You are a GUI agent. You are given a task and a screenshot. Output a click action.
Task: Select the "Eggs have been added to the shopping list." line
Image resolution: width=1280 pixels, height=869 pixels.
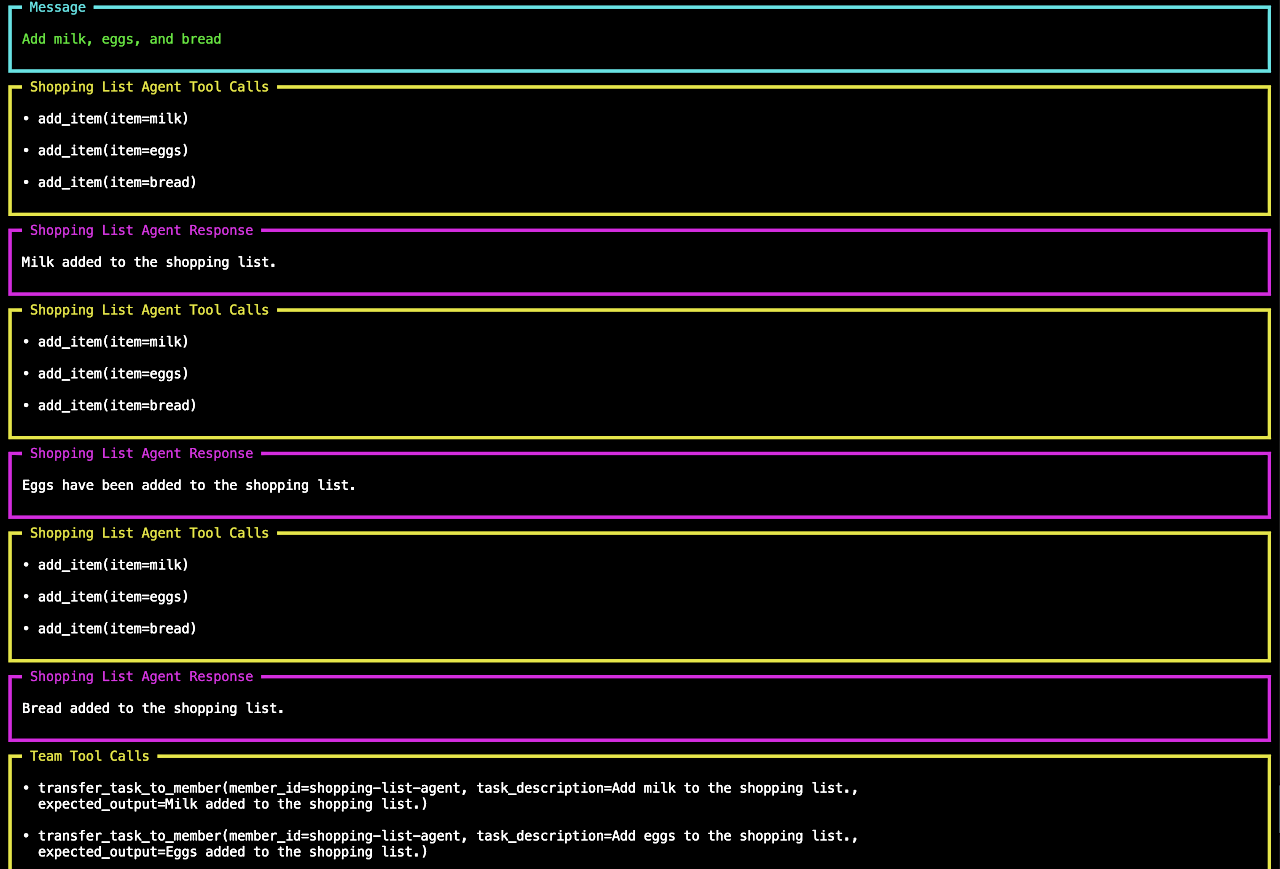189,485
